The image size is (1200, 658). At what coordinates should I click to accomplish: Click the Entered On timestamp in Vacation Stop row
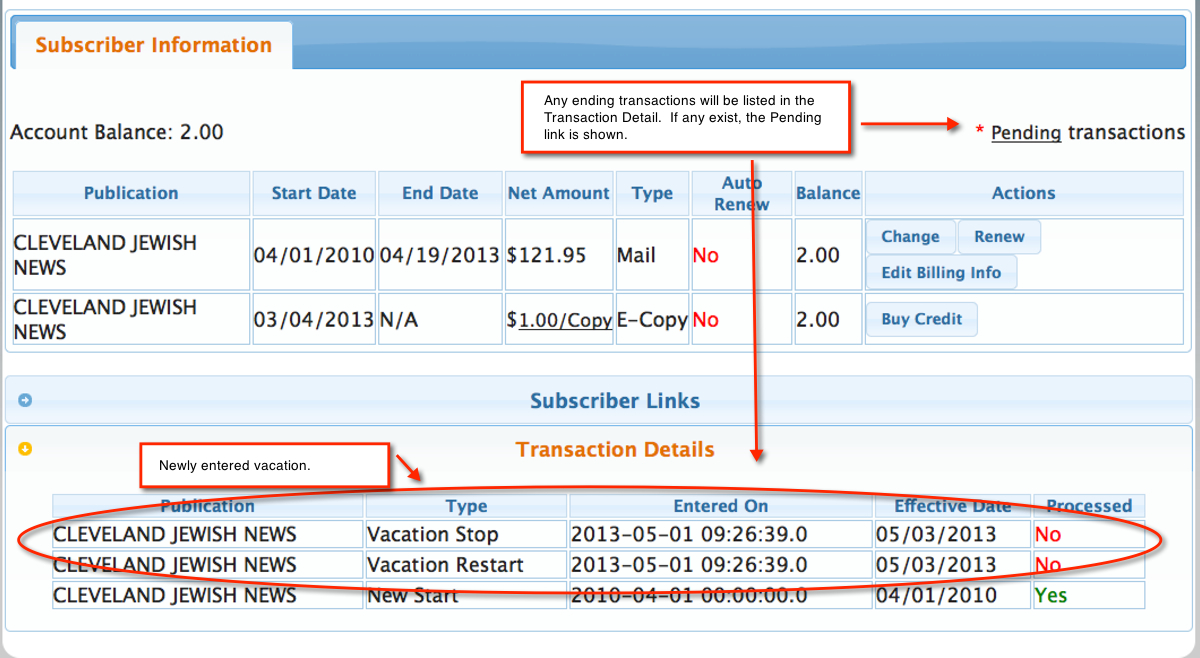[689, 535]
